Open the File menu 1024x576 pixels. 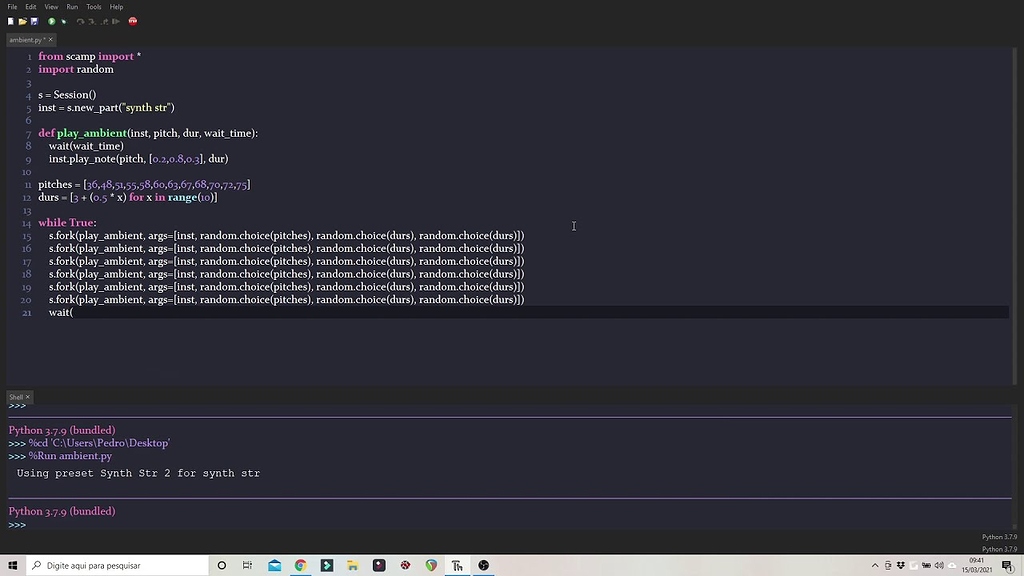tap(12, 7)
